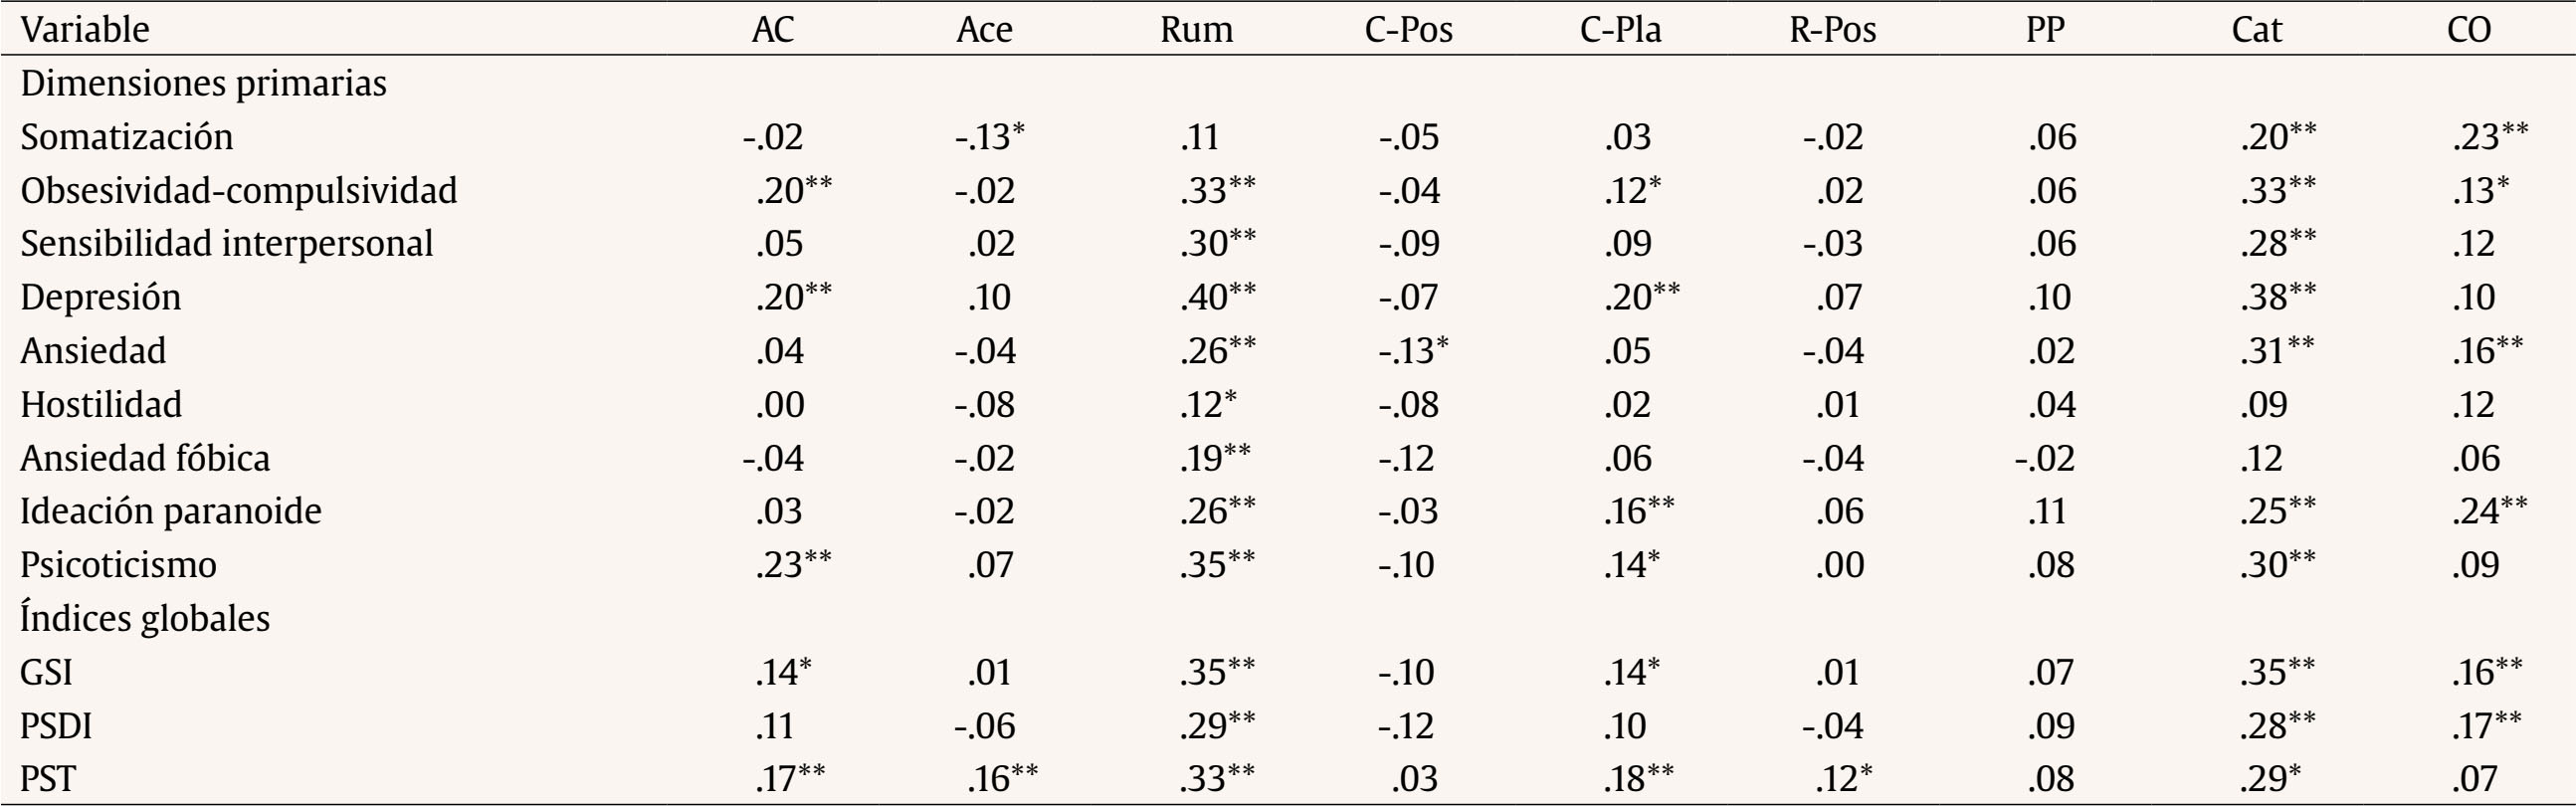Click the 'Hostilidad' row label
The image size is (2576, 806).
click(101, 404)
